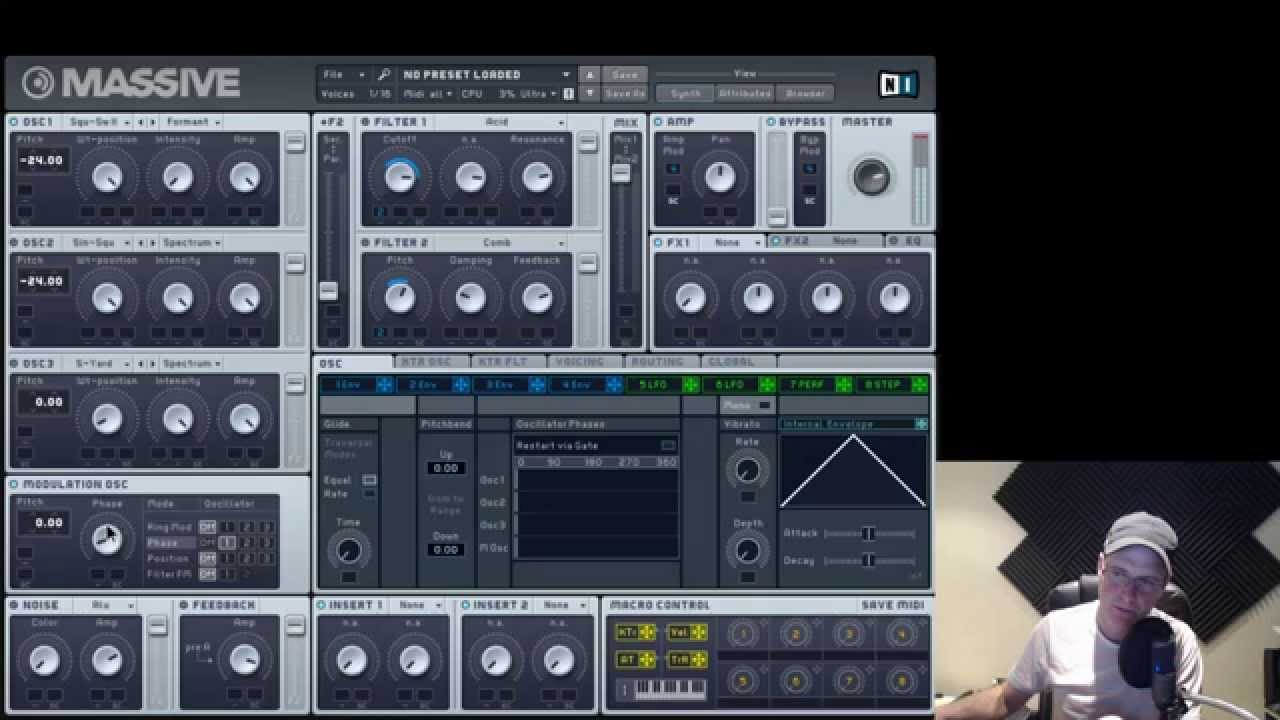Switch to the Attributes view
Viewport: 1280px width, 720px height.
pyautogui.click(x=744, y=94)
